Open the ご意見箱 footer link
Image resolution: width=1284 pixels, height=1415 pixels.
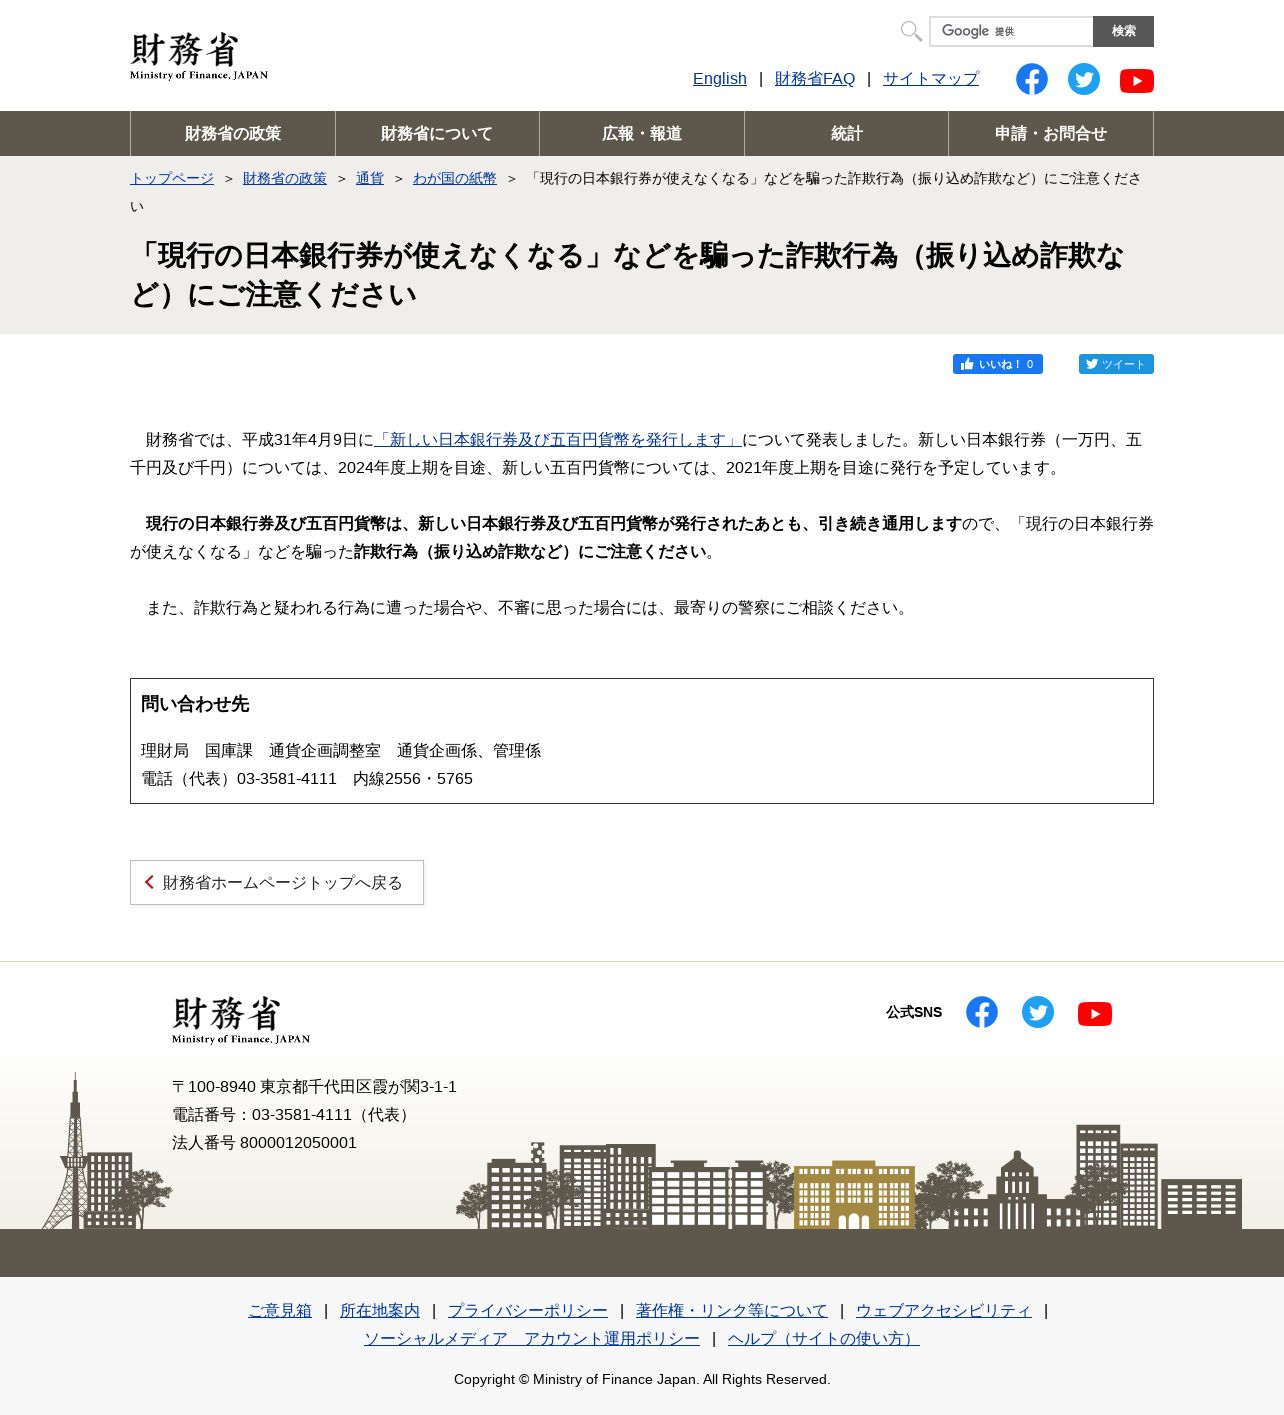click(280, 1310)
